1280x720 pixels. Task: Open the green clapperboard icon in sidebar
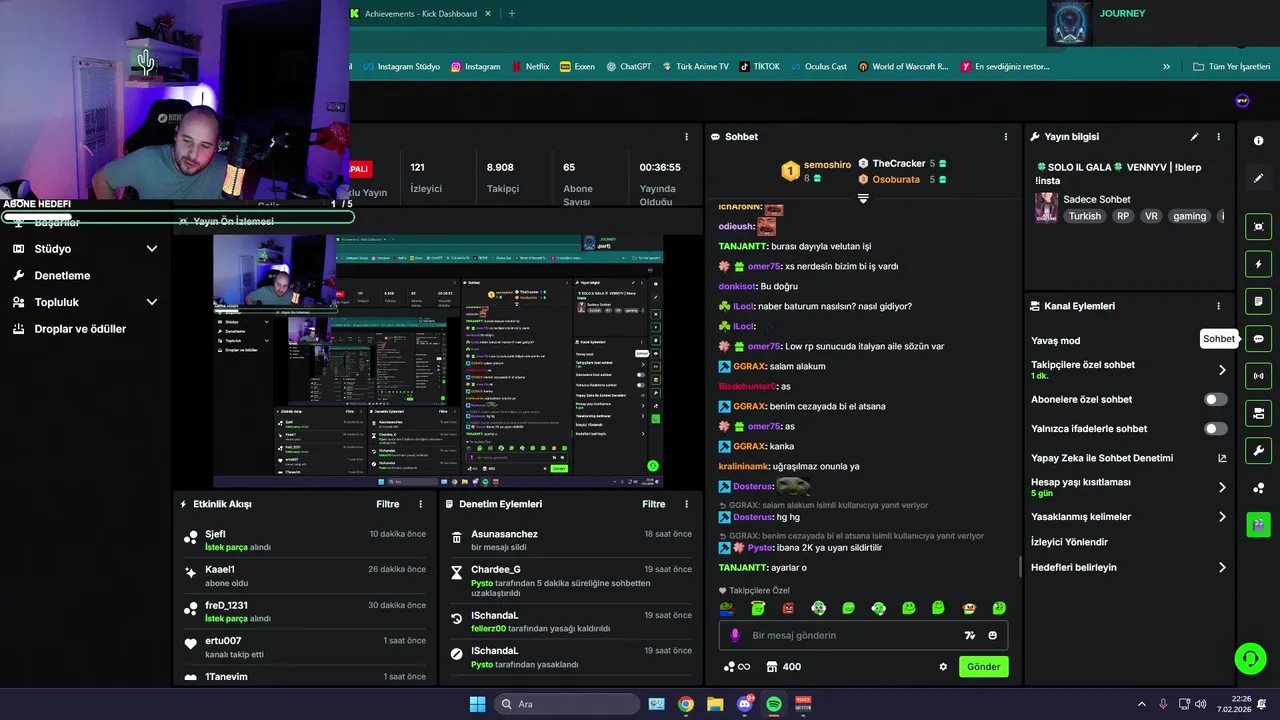coord(1258,525)
